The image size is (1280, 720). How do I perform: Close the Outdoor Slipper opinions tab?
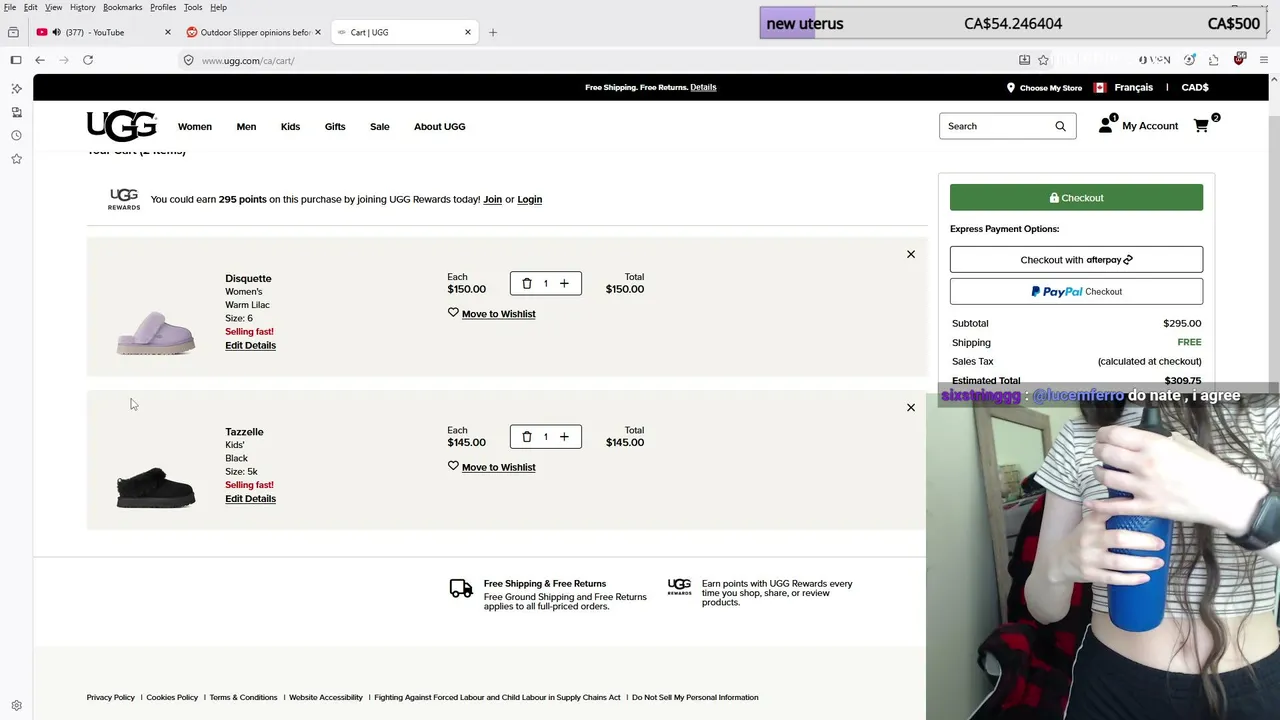click(x=318, y=32)
